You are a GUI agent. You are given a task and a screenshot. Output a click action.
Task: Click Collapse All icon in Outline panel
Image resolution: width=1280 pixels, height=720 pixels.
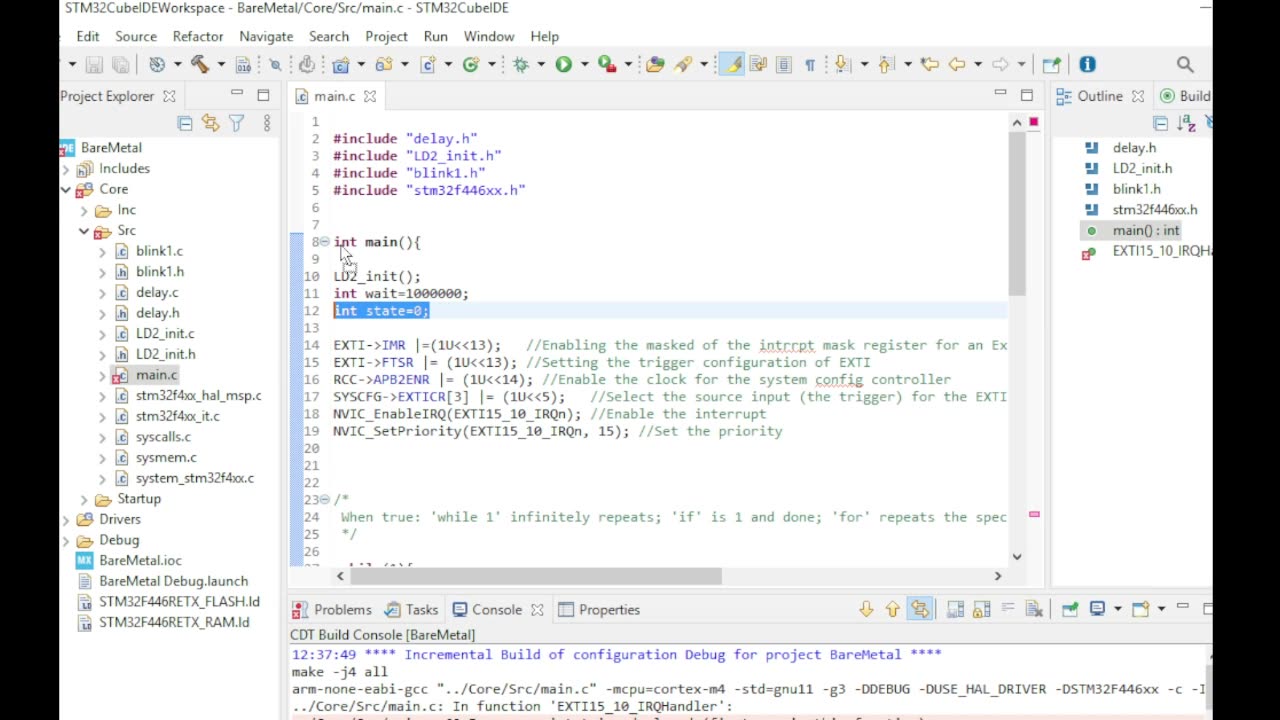tap(1160, 123)
